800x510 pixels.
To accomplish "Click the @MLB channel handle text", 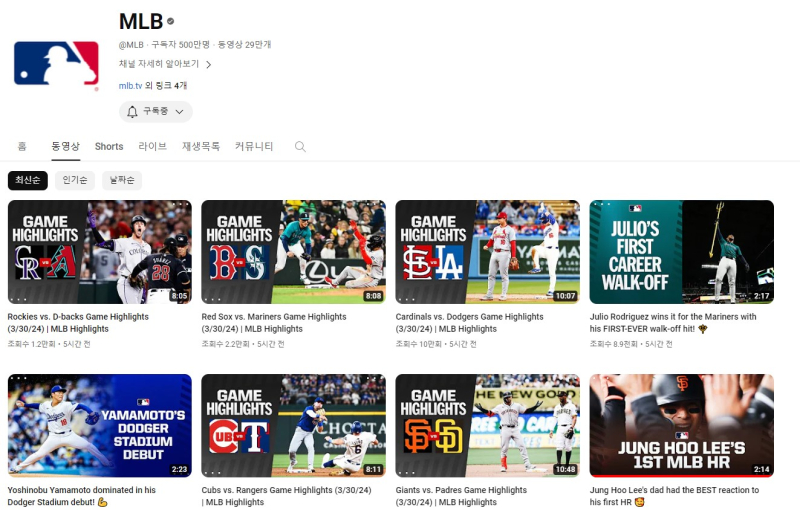I will click(131, 45).
